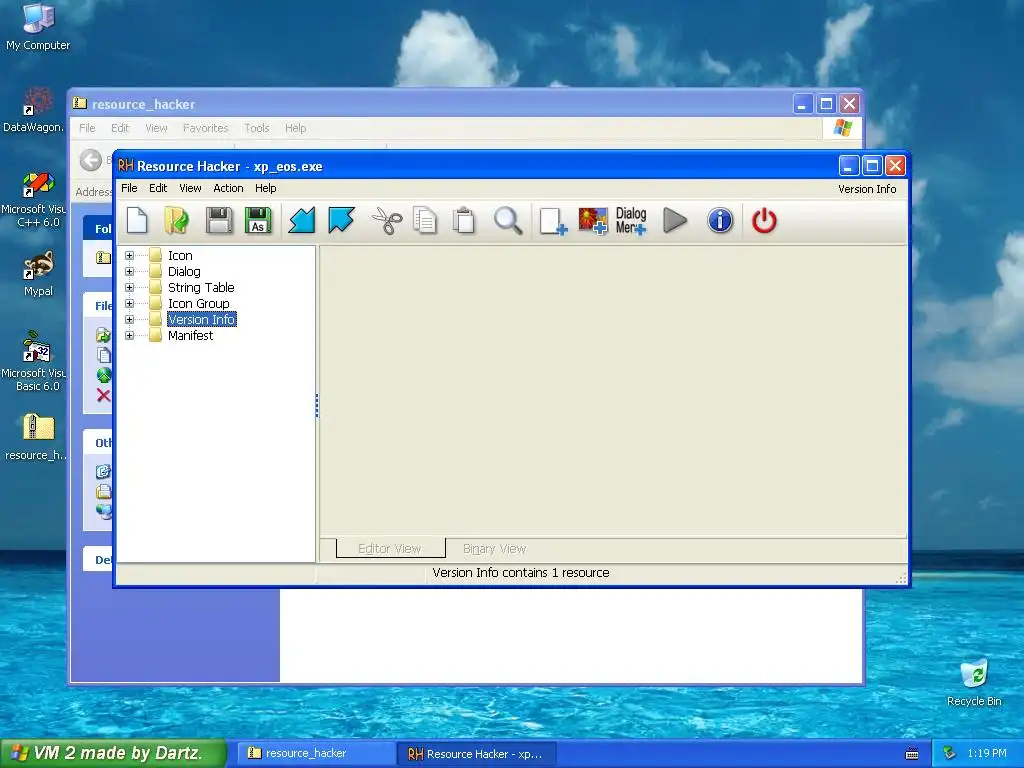Open Favorites menu in resource_hacker Explorer window
This screenshot has width=1024, height=768.
206,128
